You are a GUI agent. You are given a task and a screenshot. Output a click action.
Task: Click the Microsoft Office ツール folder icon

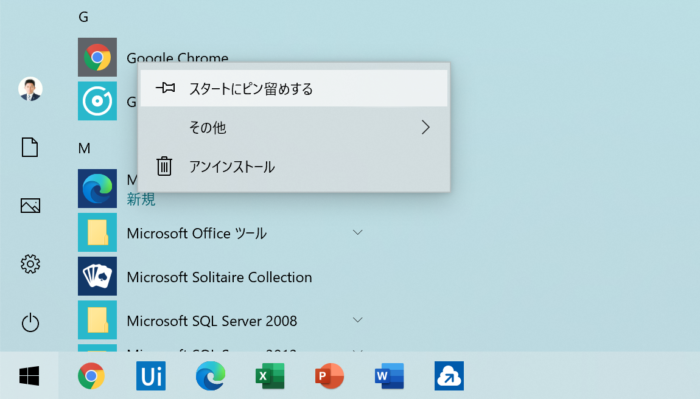pyautogui.click(x=97, y=232)
